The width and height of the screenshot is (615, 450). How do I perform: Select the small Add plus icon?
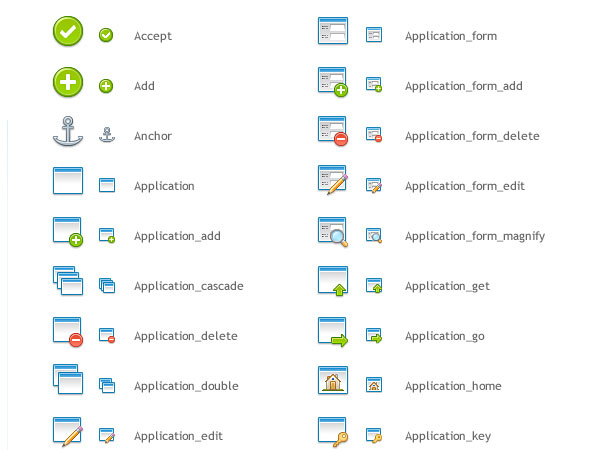click(x=106, y=86)
